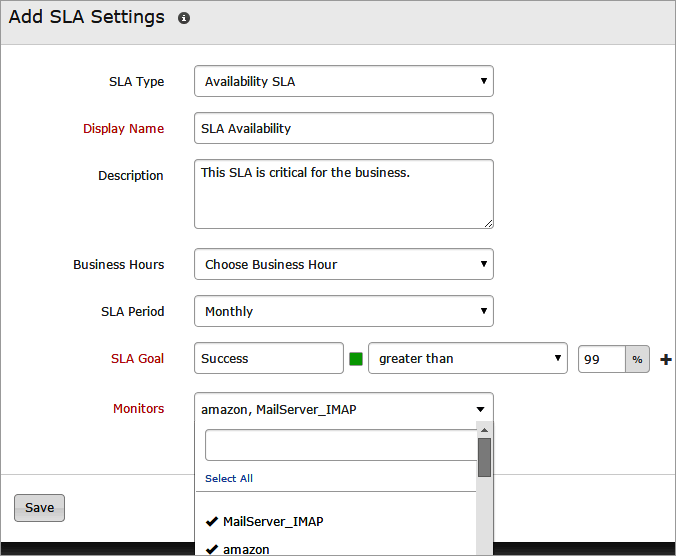Click the Description textarea resize handle
Viewport: 676px width, 556px height.
[488, 223]
